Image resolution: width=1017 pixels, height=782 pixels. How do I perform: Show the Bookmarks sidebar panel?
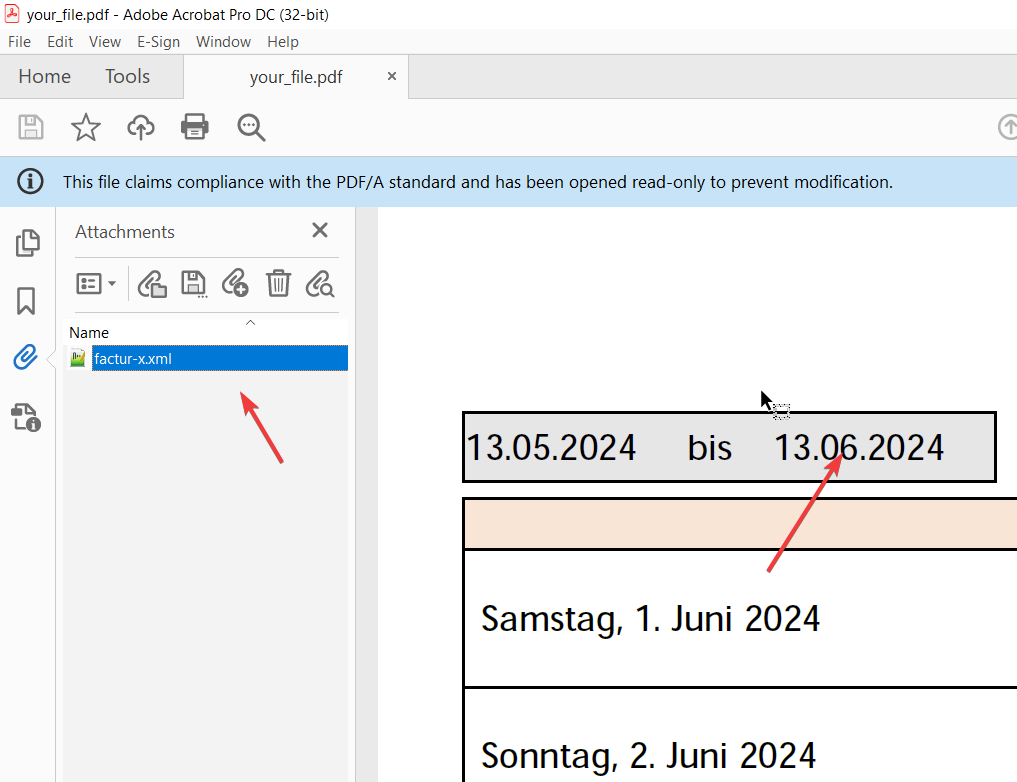[26, 301]
